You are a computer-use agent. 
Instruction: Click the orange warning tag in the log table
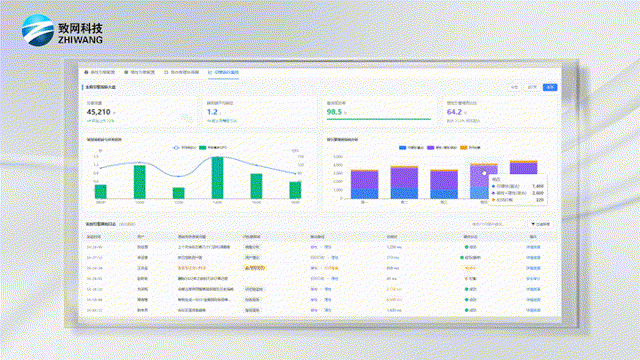[255, 268]
